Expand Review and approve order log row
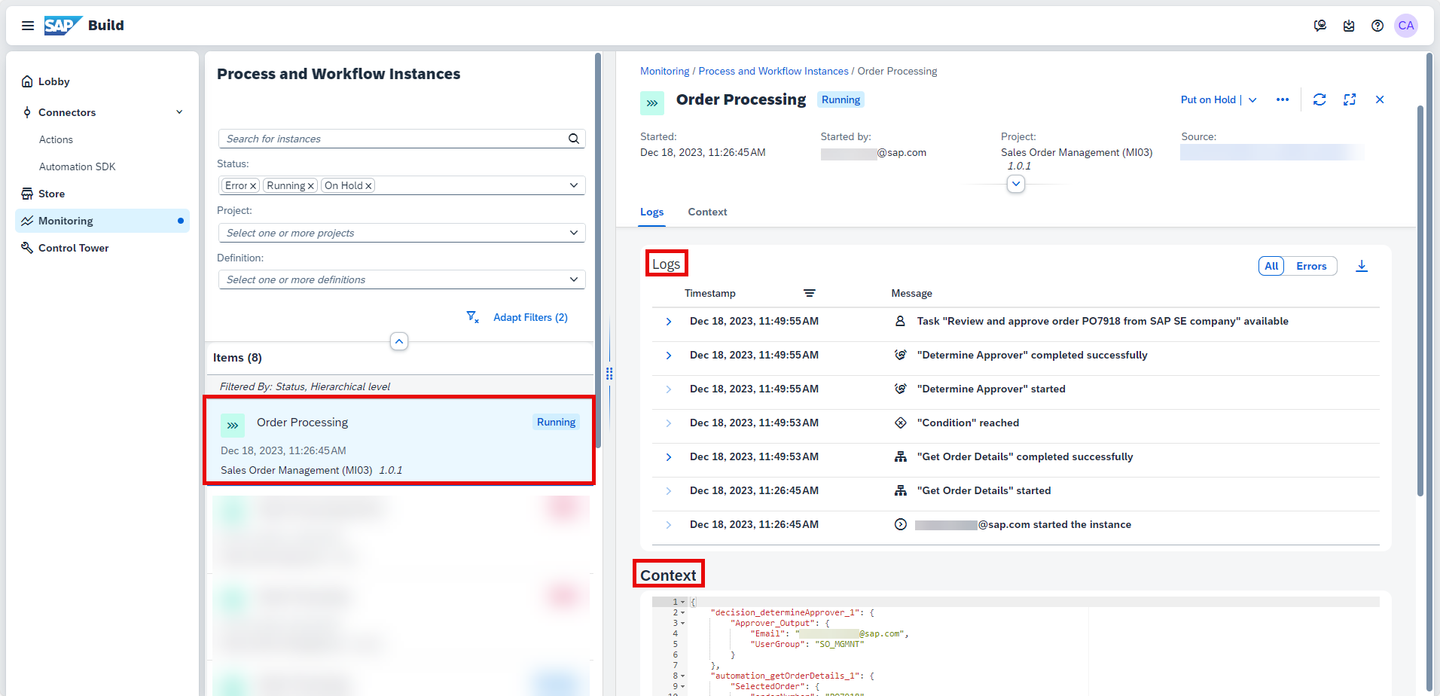Screen dimensions: 1440x696 (669, 321)
